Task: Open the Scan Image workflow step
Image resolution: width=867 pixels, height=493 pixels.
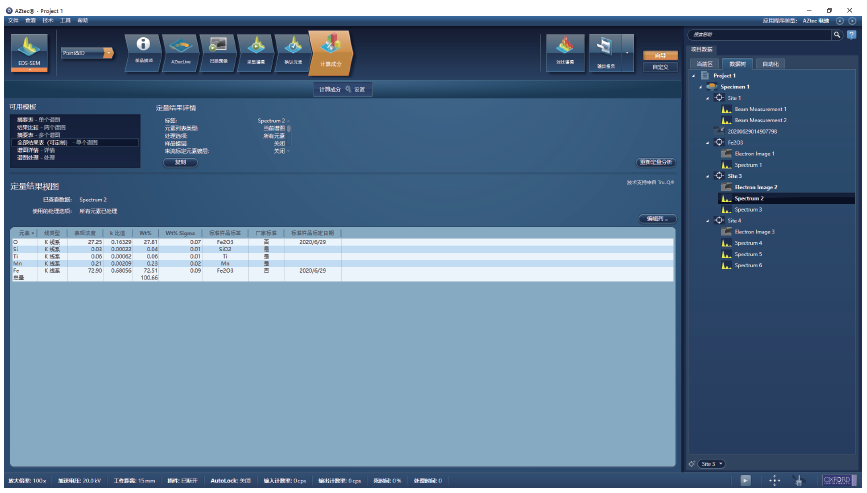Action: click(x=218, y=48)
